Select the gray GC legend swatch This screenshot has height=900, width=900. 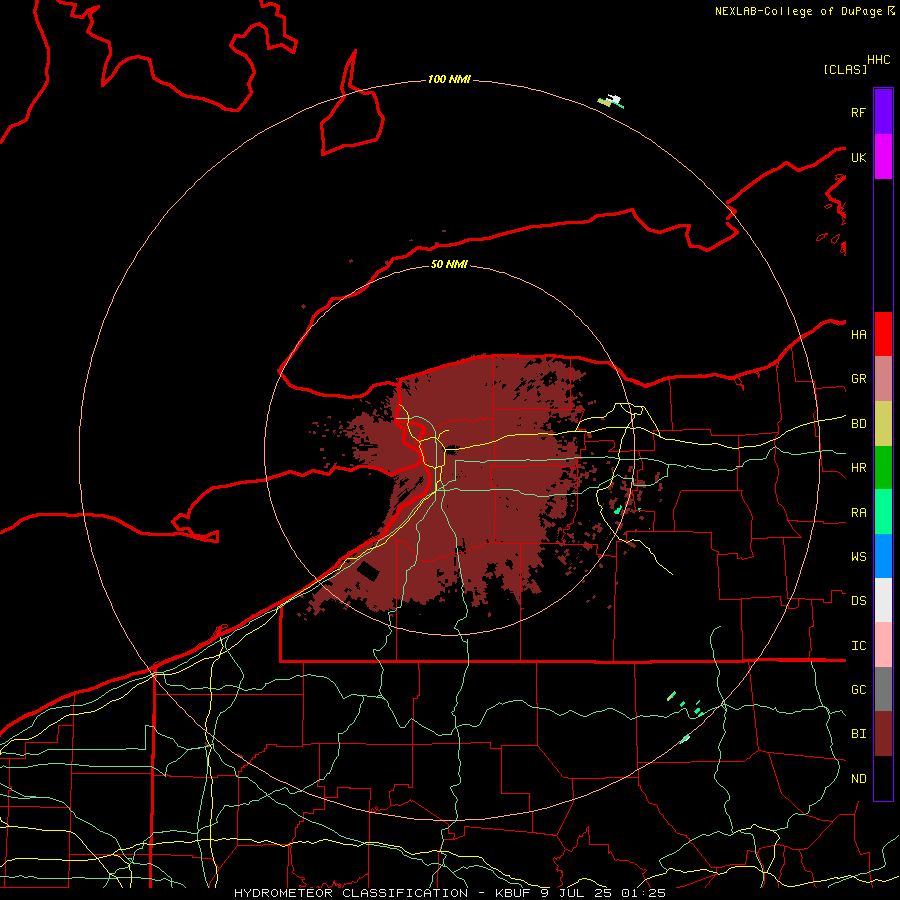(883, 689)
